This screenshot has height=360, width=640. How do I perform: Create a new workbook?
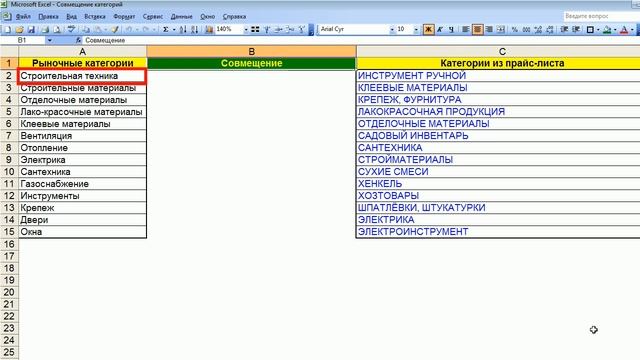(7, 29)
